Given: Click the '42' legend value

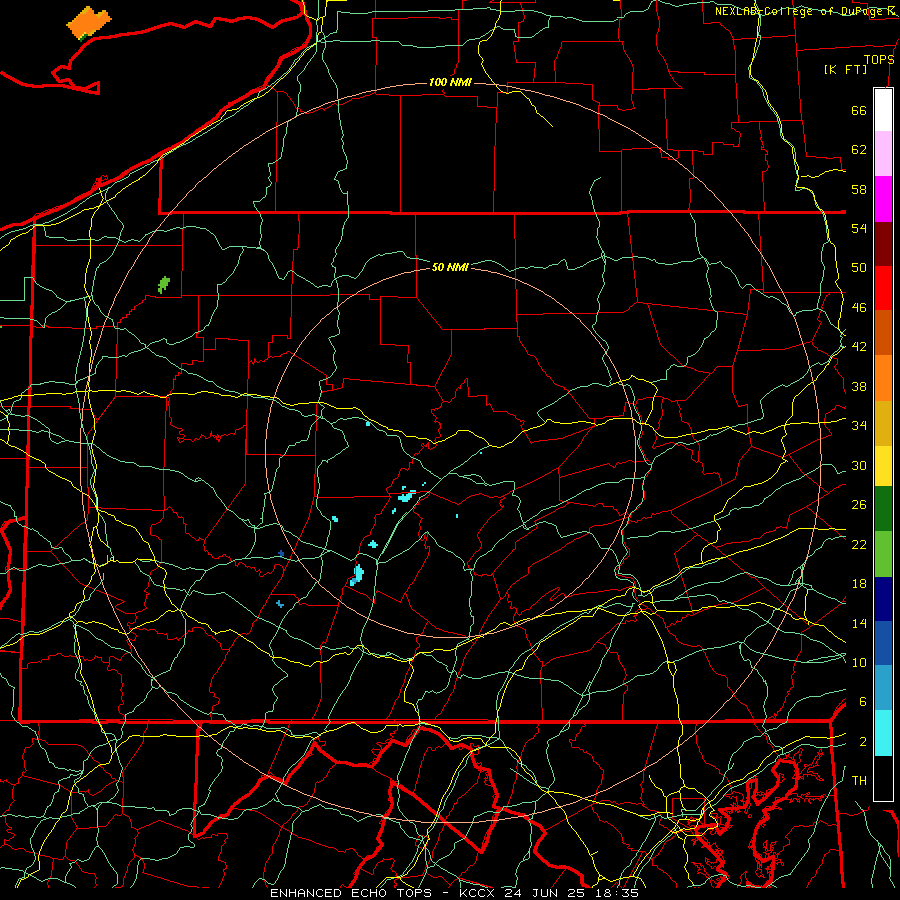Looking at the screenshot, I should point(859,346).
